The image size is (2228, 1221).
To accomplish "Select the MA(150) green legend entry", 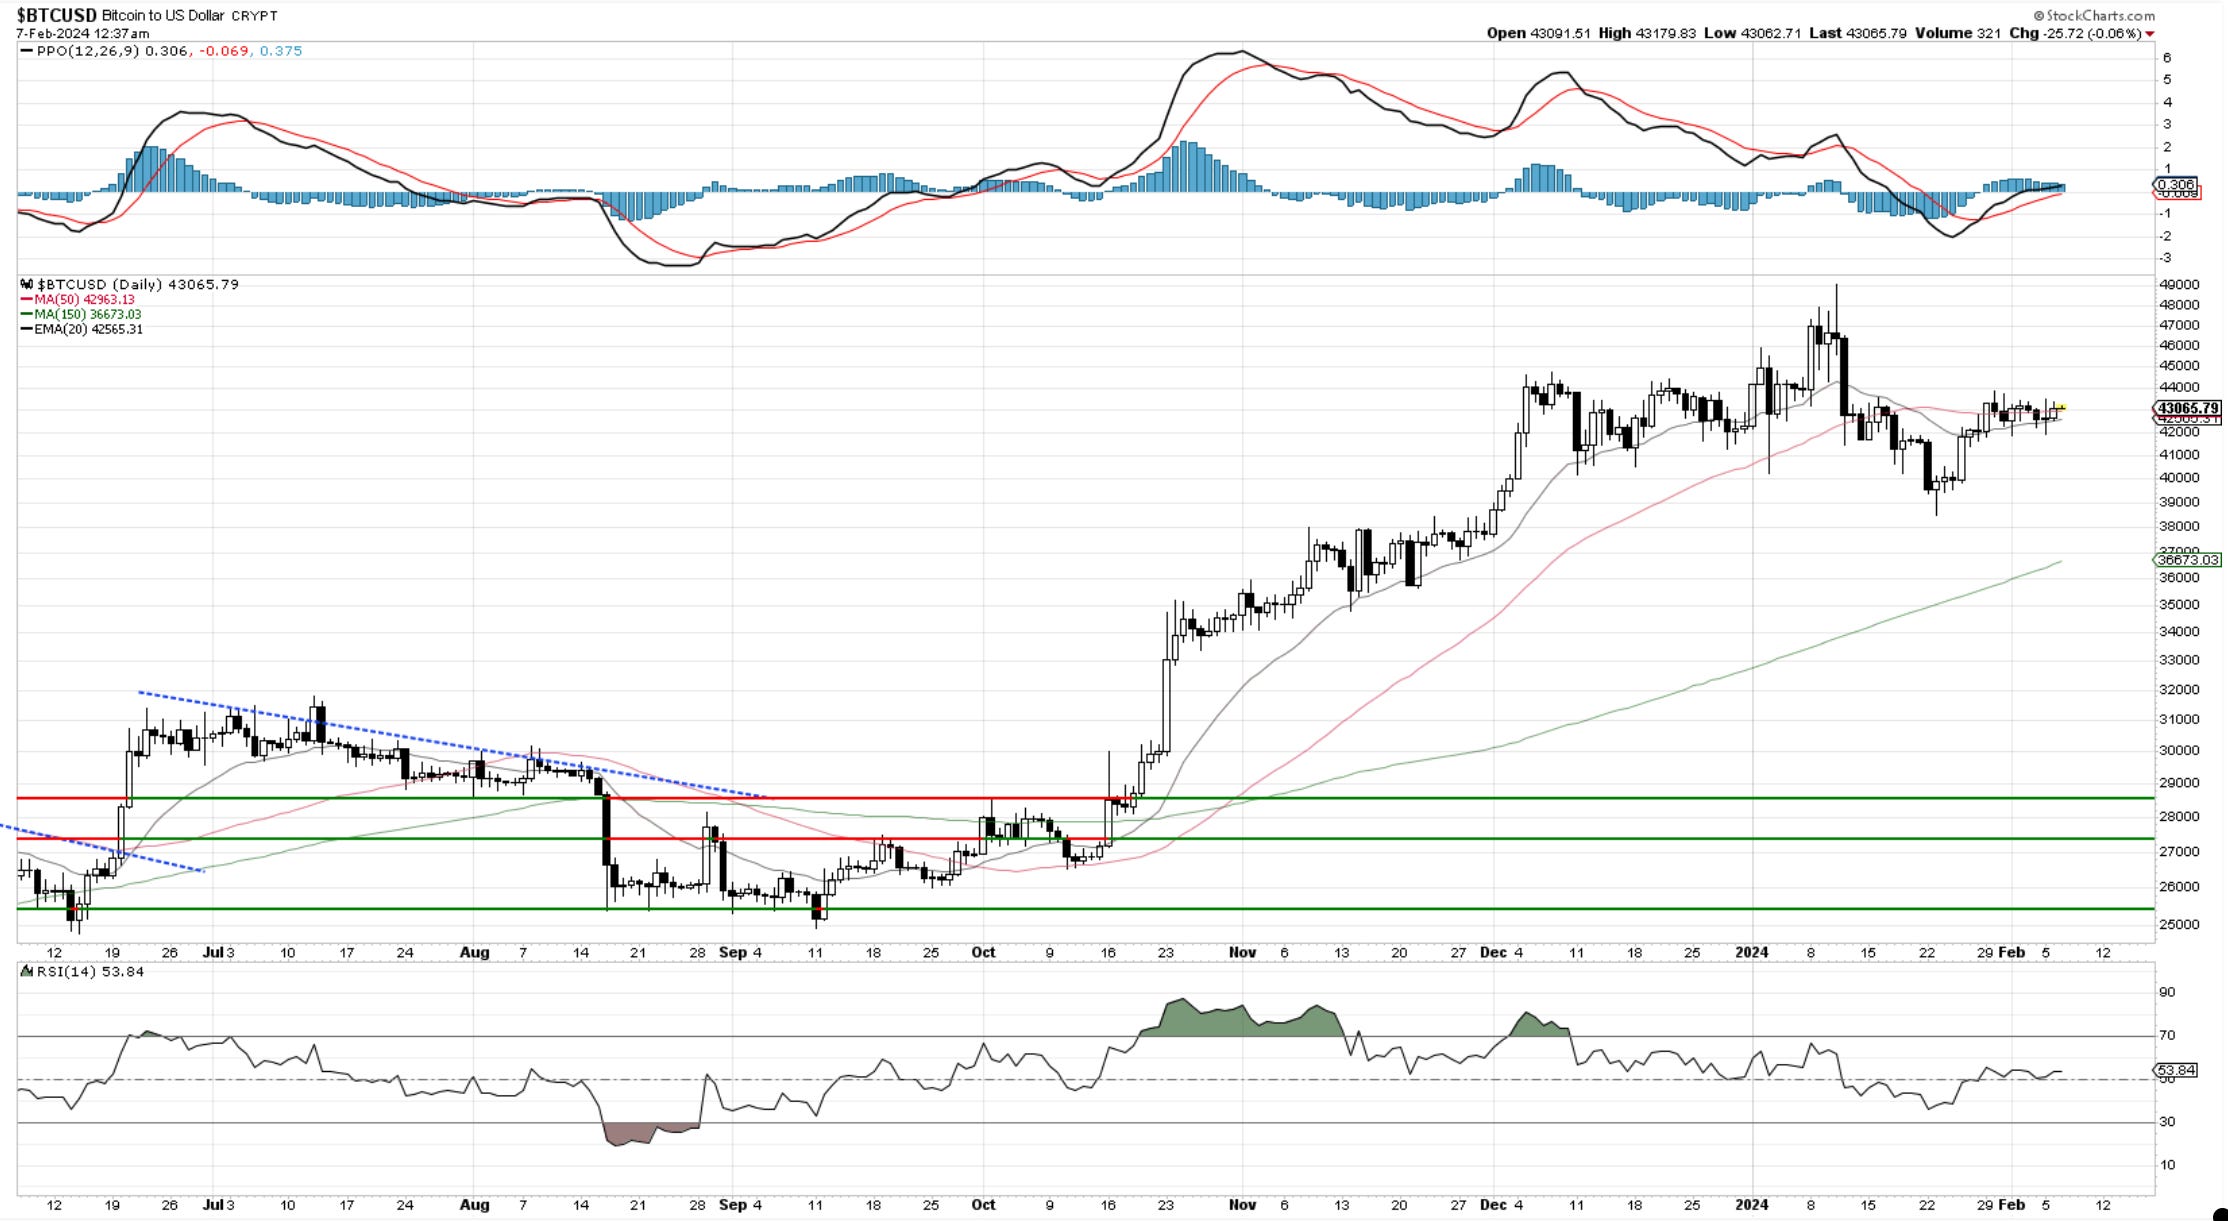I will click(82, 314).
